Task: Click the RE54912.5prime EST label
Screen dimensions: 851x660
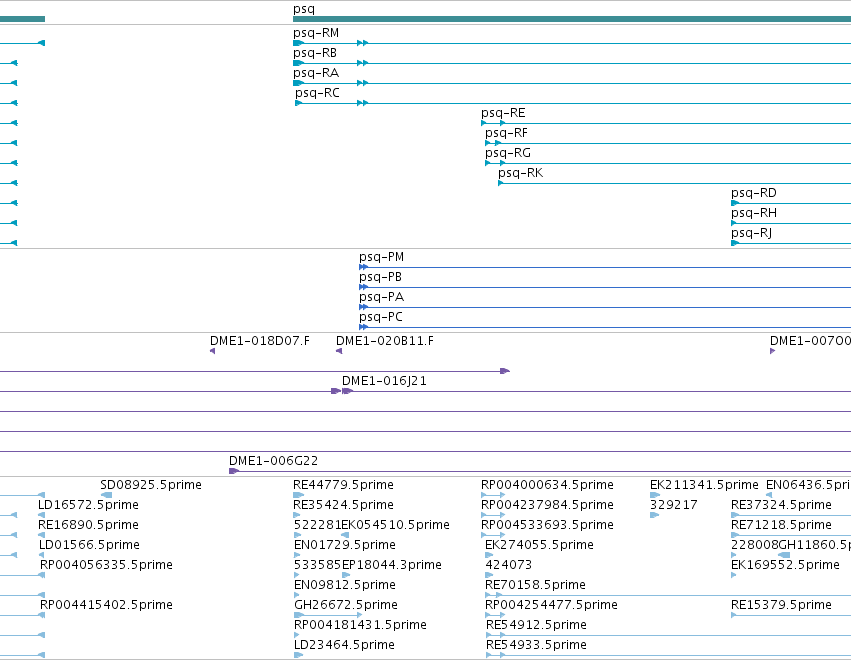Action: coord(536,625)
